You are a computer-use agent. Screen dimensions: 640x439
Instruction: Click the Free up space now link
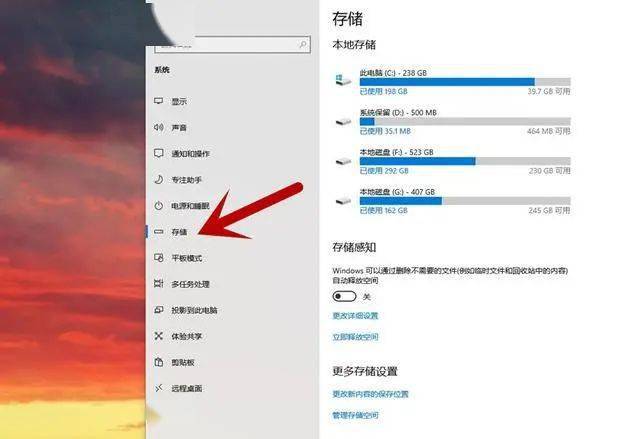click(x=355, y=337)
